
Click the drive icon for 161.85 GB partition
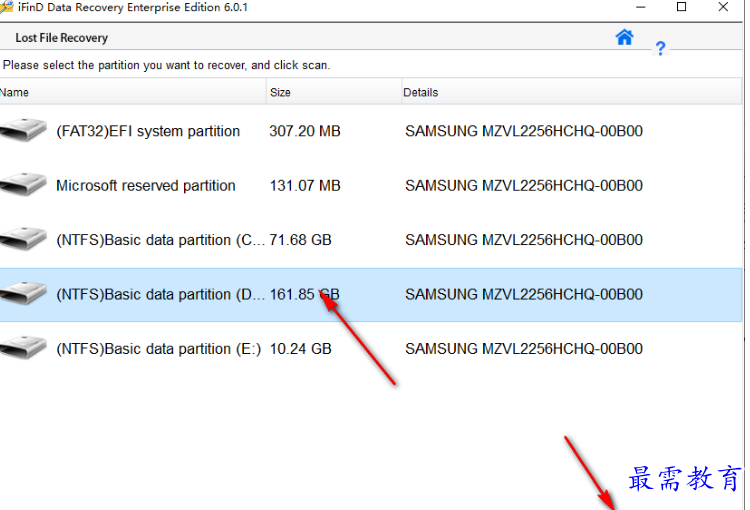(23, 293)
